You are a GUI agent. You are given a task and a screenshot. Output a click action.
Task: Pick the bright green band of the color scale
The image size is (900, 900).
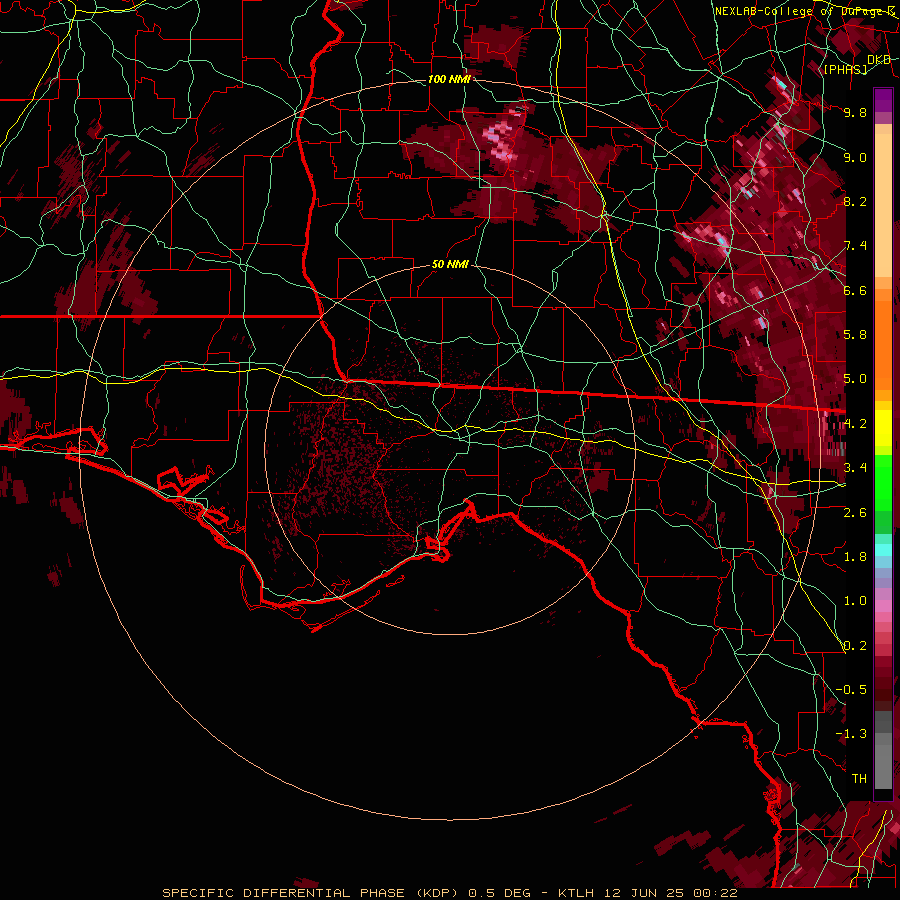[x=883, y=483]
